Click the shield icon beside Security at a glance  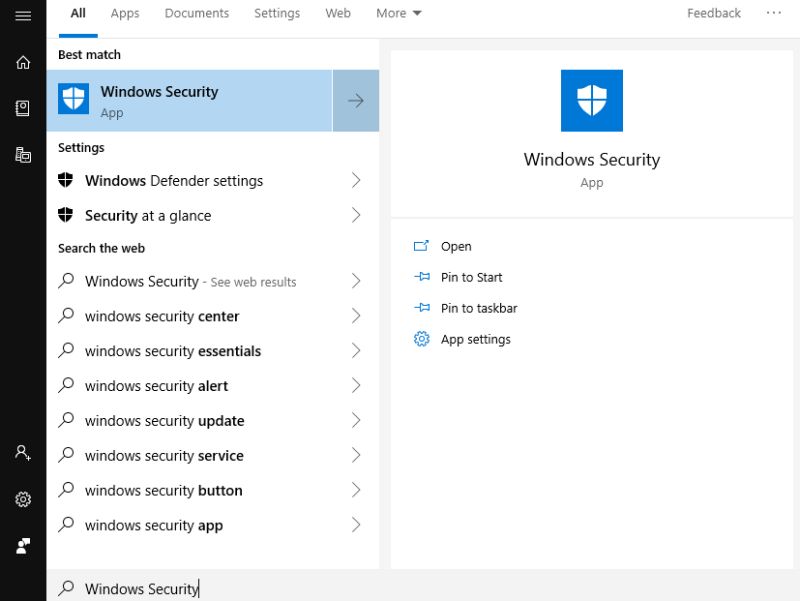click(x=65, y=215)
